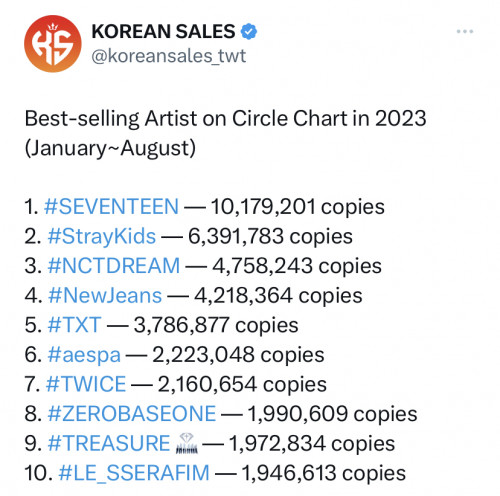The image size is (500, 496).
Task: Open the KOREAN SALES display name
Action: click(x=163, y=32)
